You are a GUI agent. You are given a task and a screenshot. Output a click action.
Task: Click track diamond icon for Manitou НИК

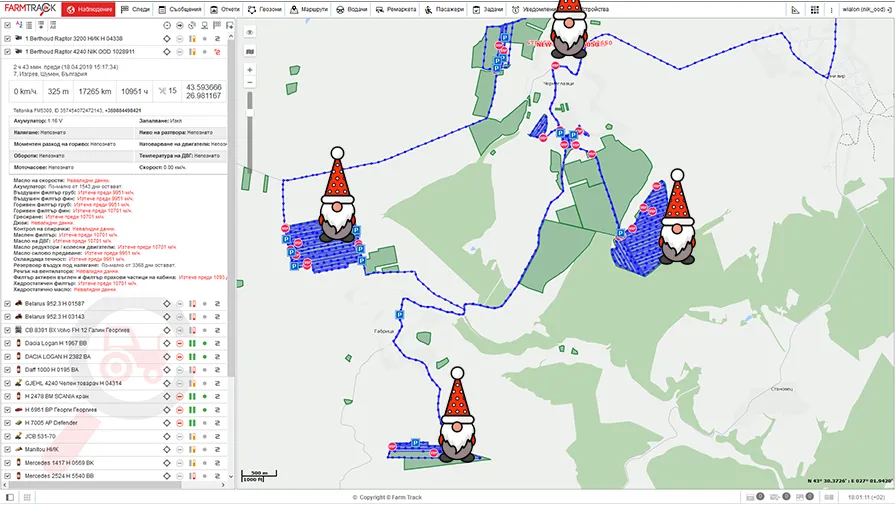[167, 449]
